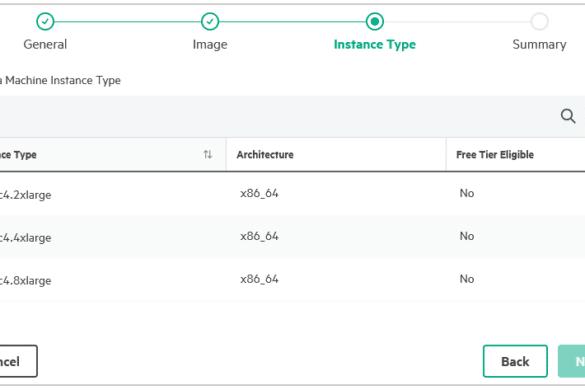Select the c4.8xlarge instance row
This screenshot has width=585, height=390.
pyautogui.click(x=292, y=280)
